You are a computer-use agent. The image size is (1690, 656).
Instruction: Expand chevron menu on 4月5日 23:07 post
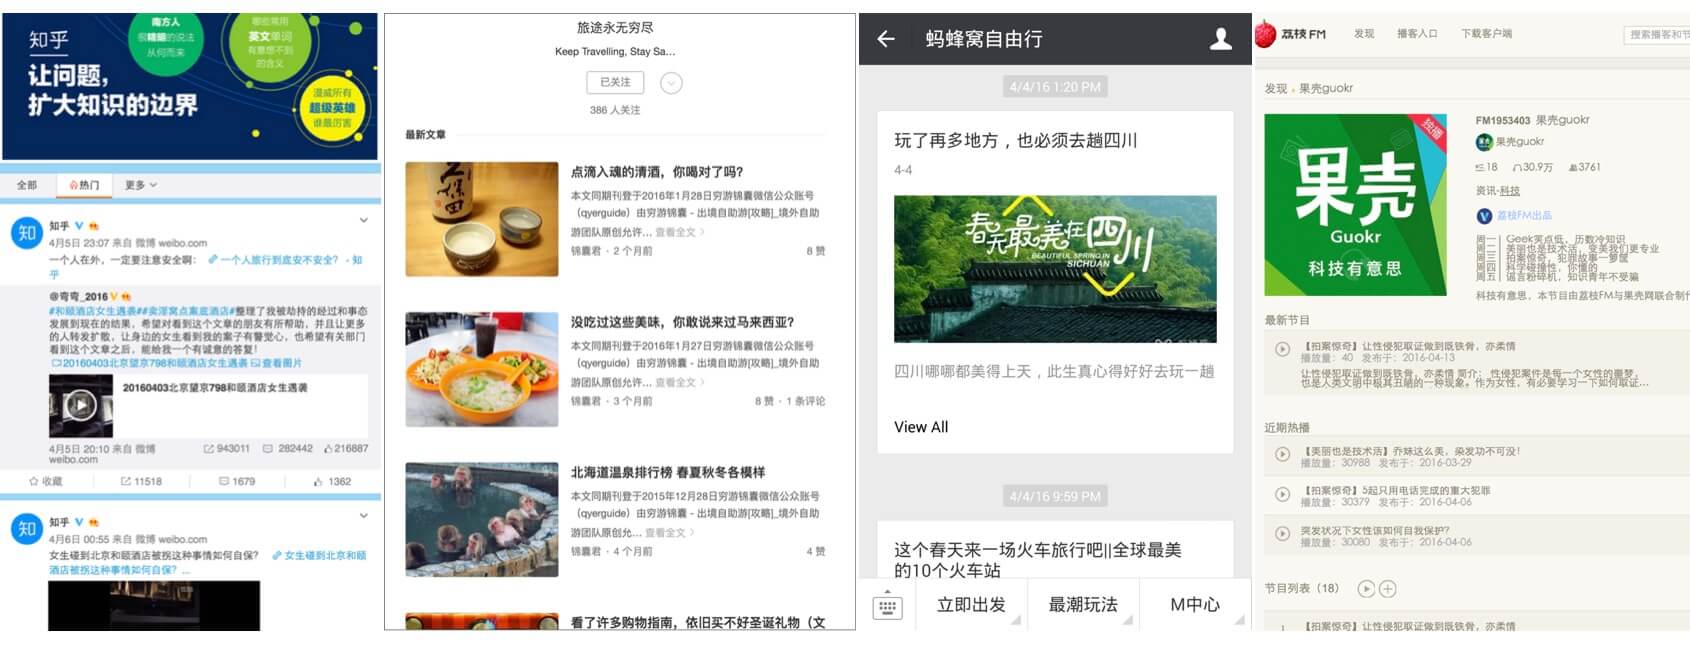[x=363, y=220]
